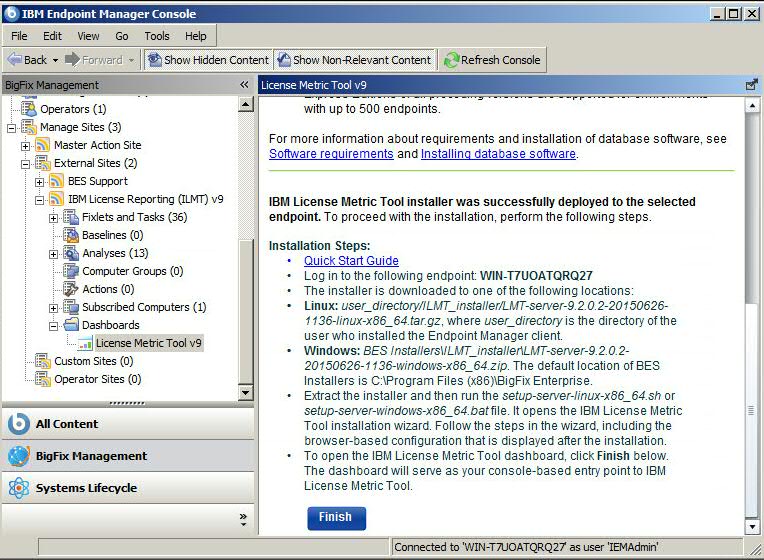Click the 'Connected to' status bar text

[526, 547]
